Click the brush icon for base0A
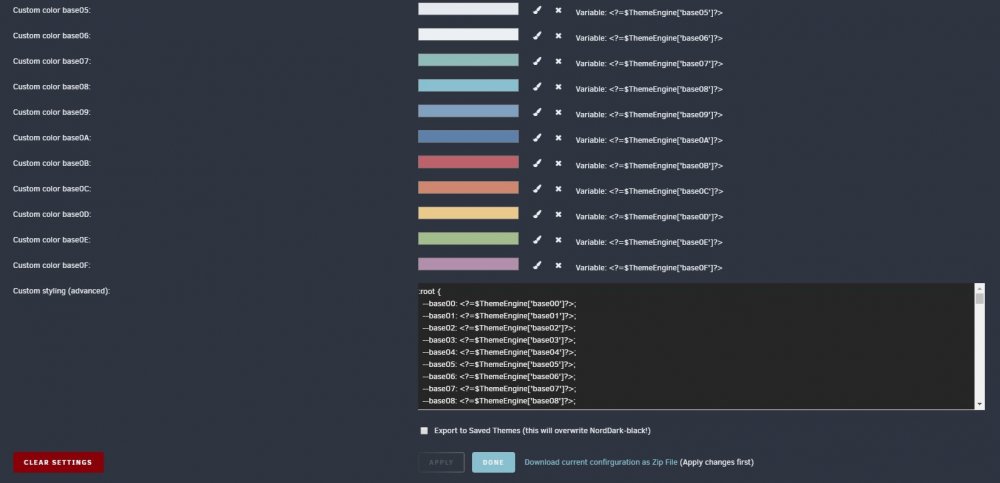The height and width of the screenshot is (483, 1000). (x=537, y=138)
